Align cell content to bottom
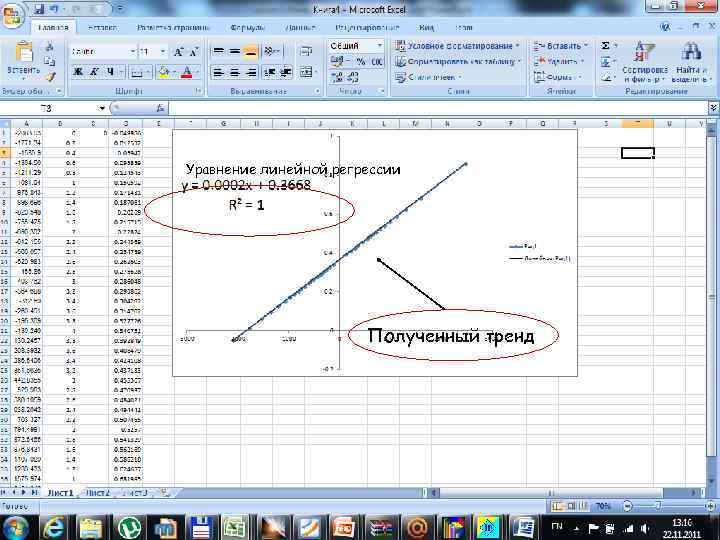720x540 pixels. 250,51
